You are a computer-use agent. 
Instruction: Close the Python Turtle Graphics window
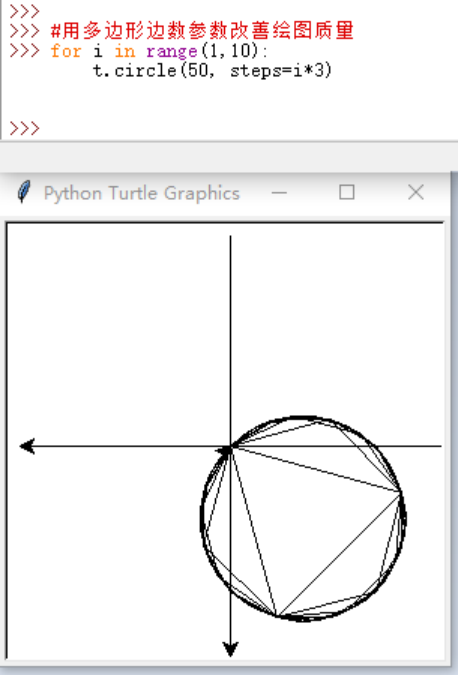point(416,192)
